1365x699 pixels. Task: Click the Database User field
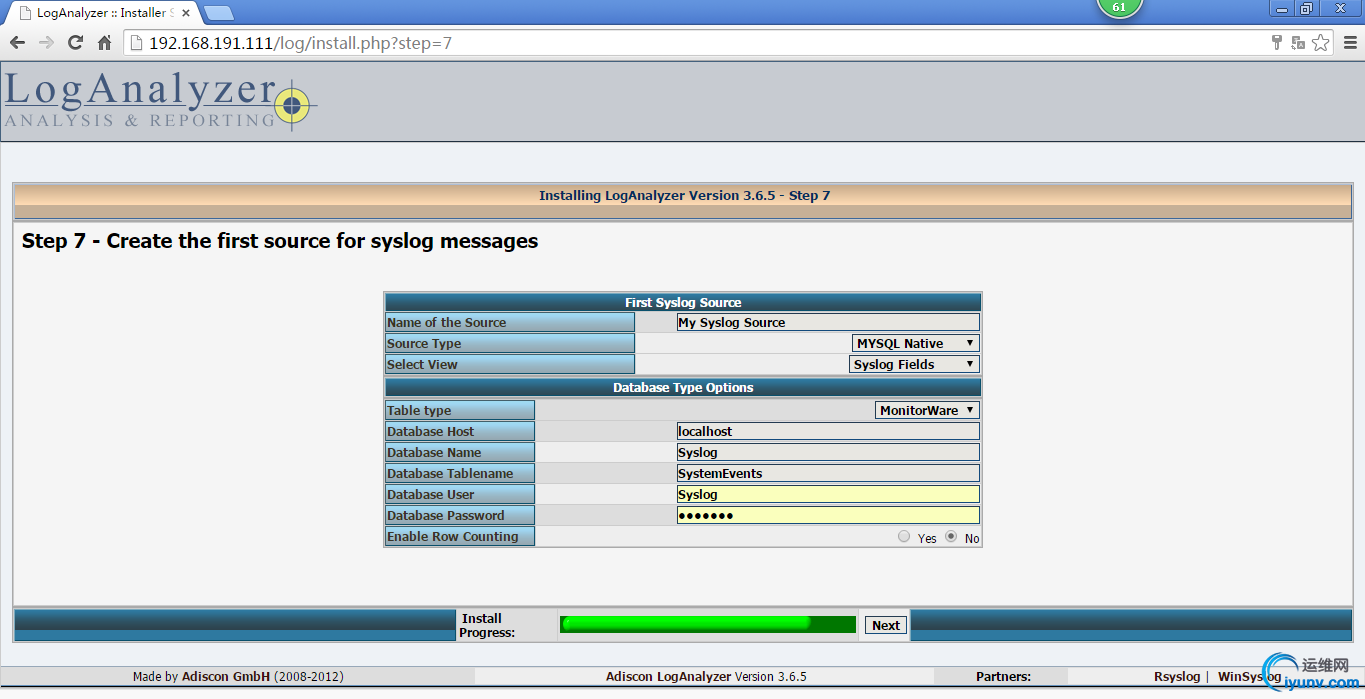[828, 494]
